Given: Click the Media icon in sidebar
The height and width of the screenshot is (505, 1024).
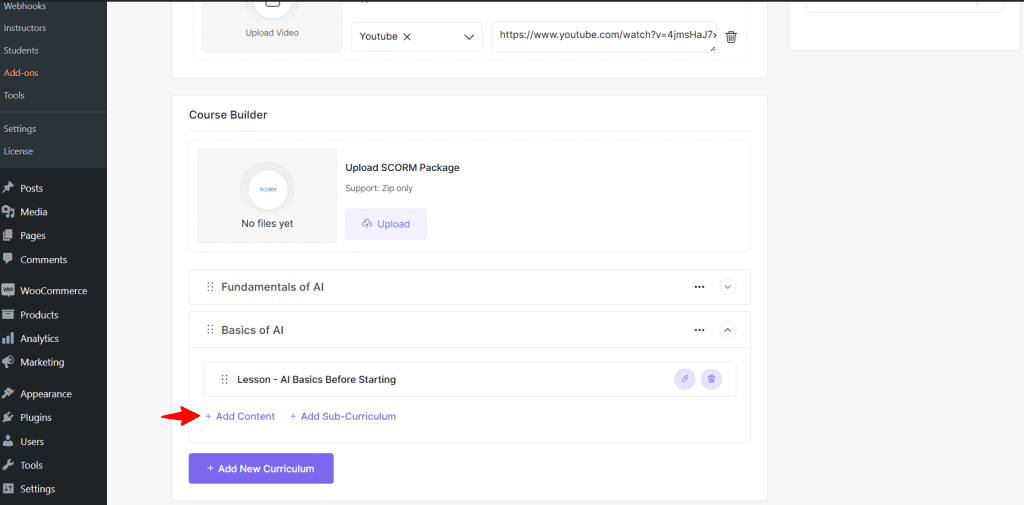Looking at the screenshot, I should 8,212.
